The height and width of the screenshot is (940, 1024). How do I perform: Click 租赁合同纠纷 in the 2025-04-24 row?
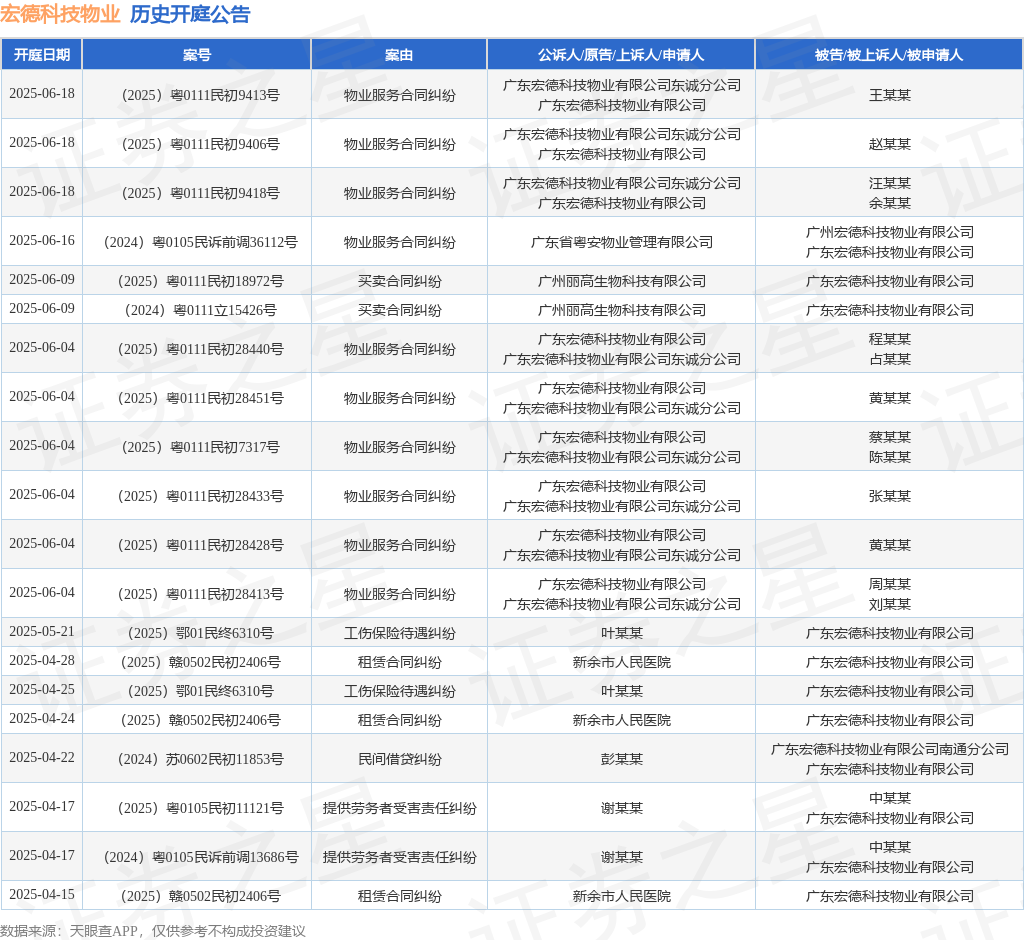400,721
